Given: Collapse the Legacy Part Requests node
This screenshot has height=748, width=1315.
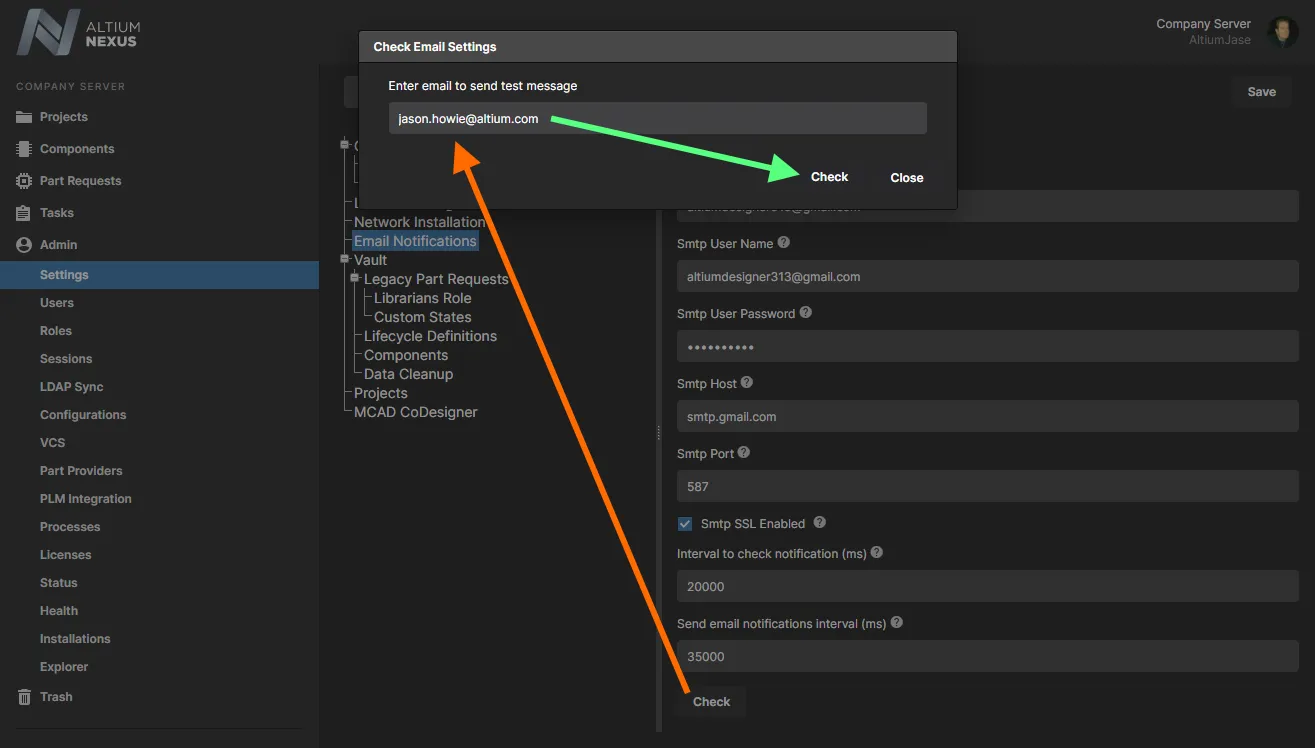Looking at the screenshot, I should 355,278.
